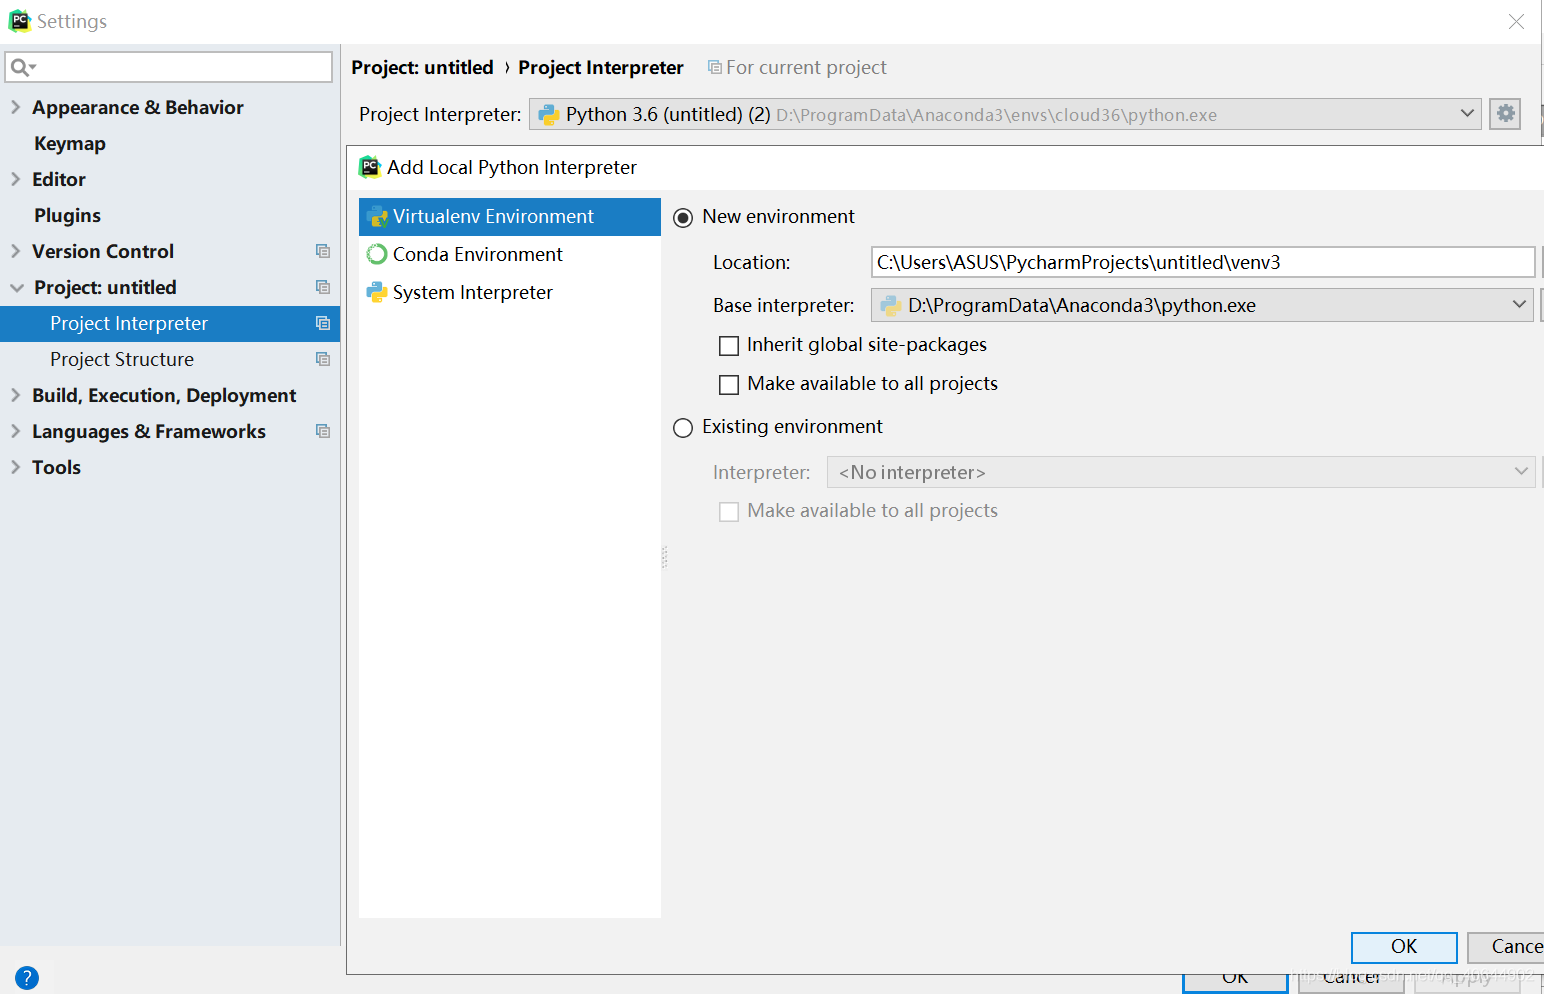The width and height of the screenshot is (1544, 994).
Task: Select the System Interpreter option
Action: tap(472, 292)
